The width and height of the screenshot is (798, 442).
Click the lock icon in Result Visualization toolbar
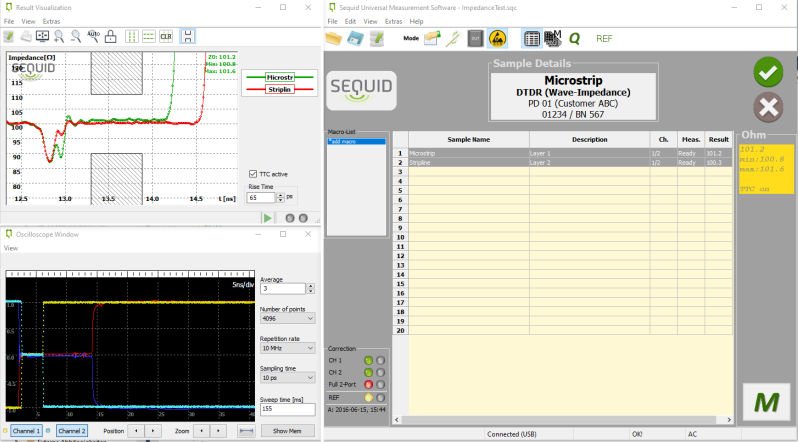point(111,37)
